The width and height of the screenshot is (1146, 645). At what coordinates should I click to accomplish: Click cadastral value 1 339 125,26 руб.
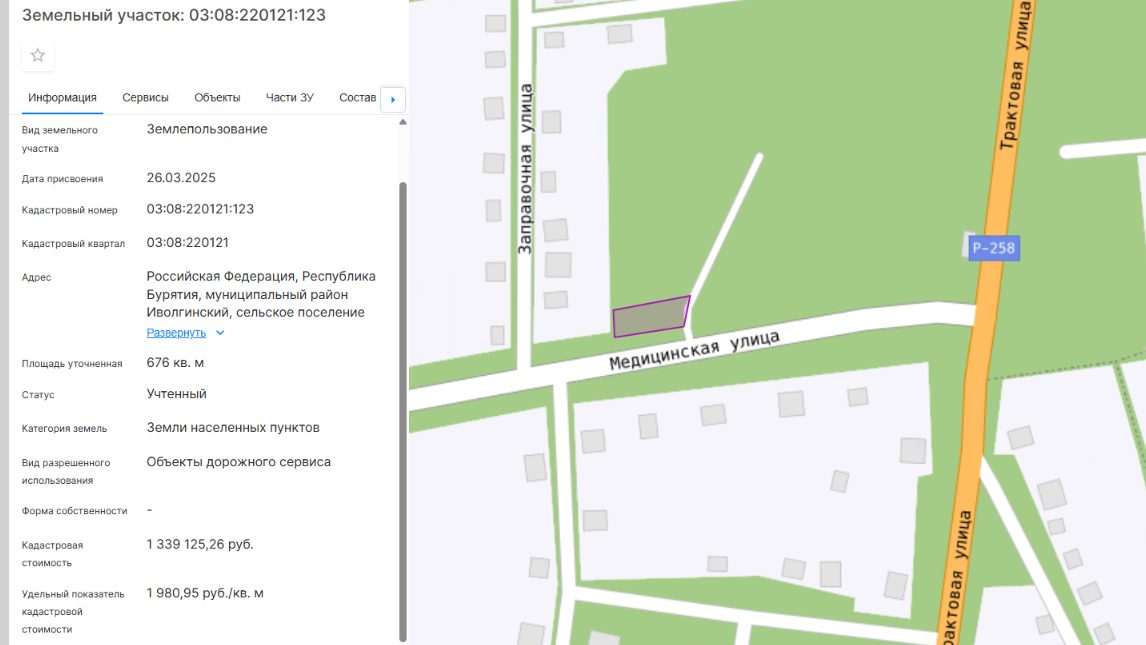[200, 544]
